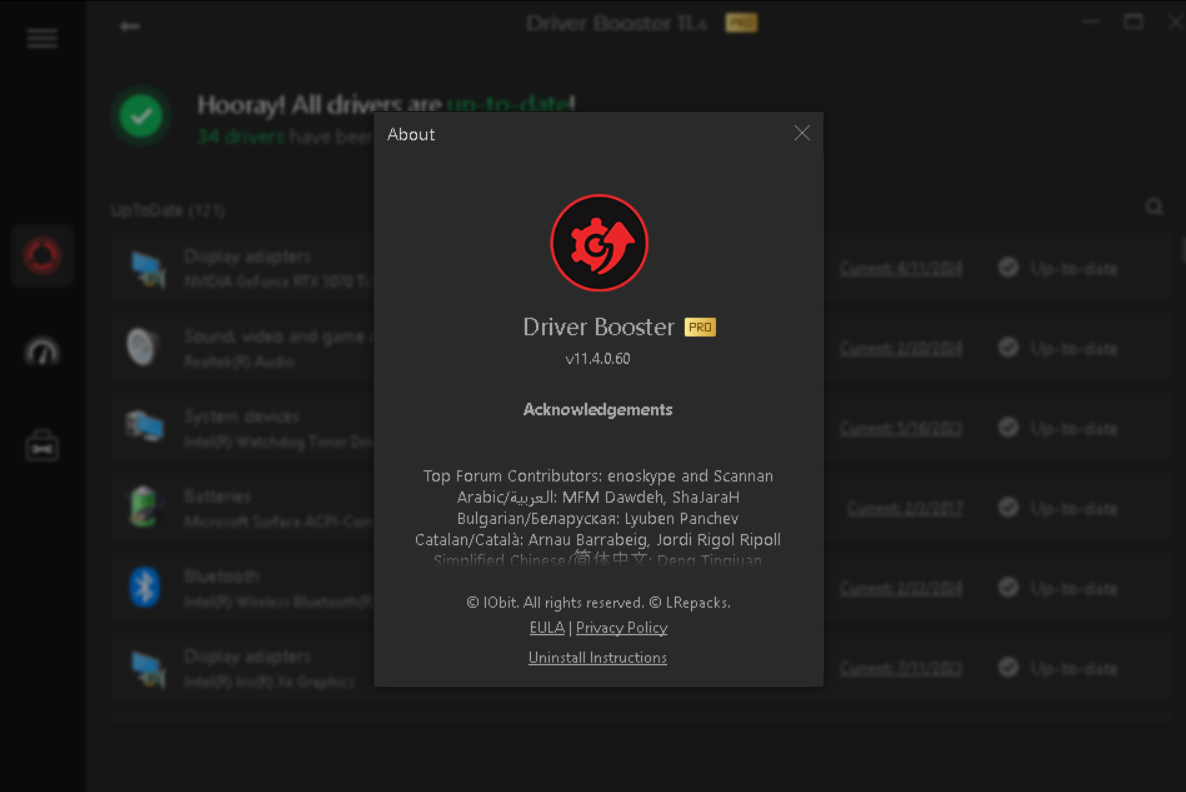Image resolution: width=1186 pixels, height=792 pixels.
Task: Click the Intel Xe Graphics row's current date link
Action: (x=901, y=669)
